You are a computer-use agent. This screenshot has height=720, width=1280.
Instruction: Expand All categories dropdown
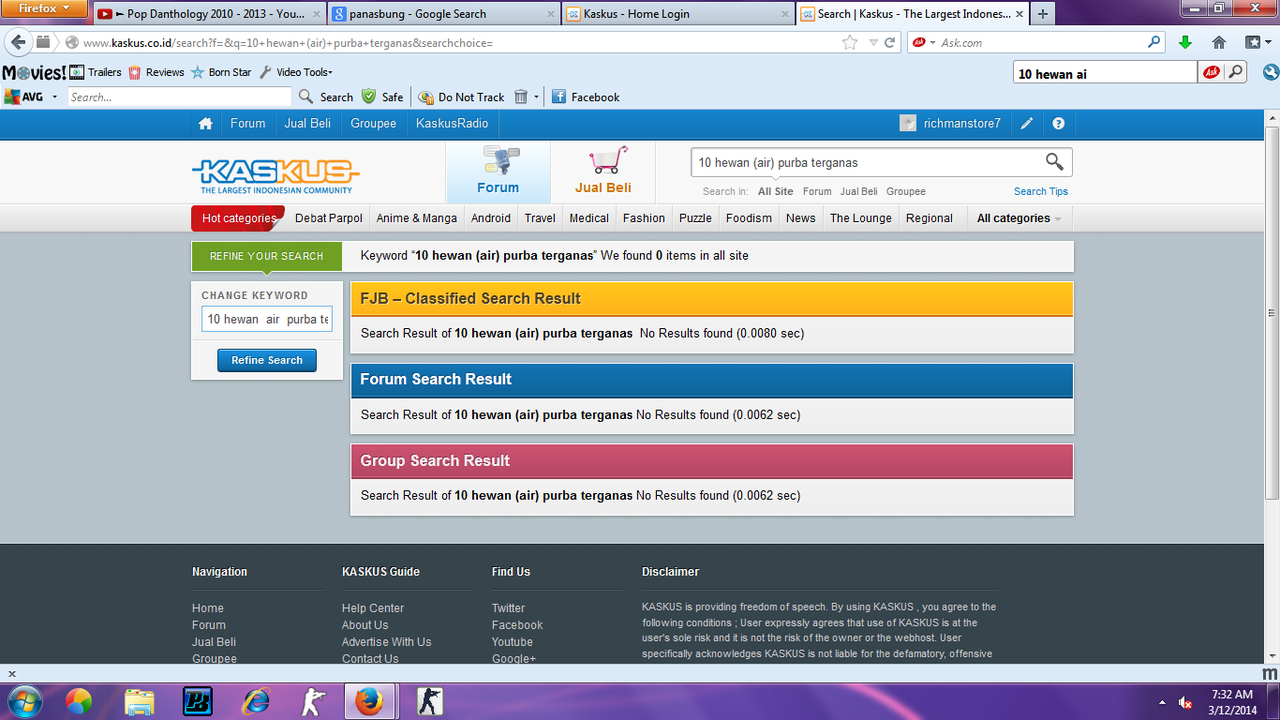tap(1019, 218)
